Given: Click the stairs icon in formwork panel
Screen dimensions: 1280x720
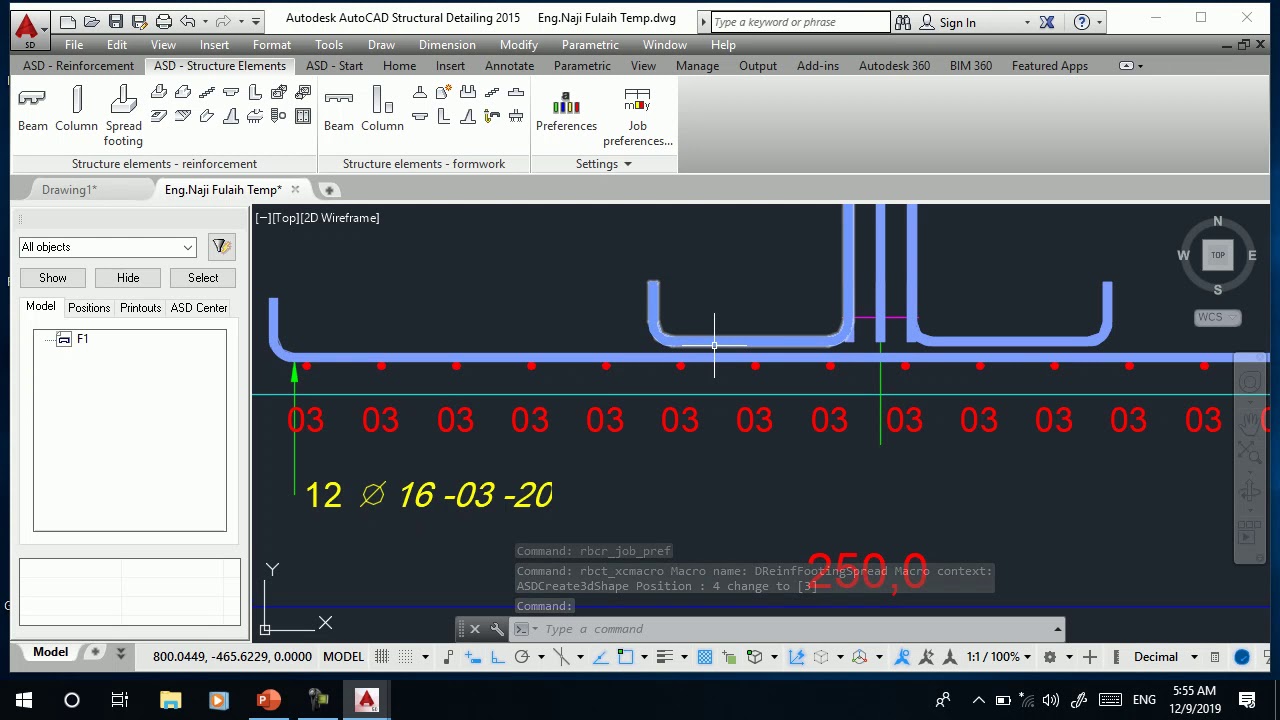Looking at the screenshot, I should point(492,92).
